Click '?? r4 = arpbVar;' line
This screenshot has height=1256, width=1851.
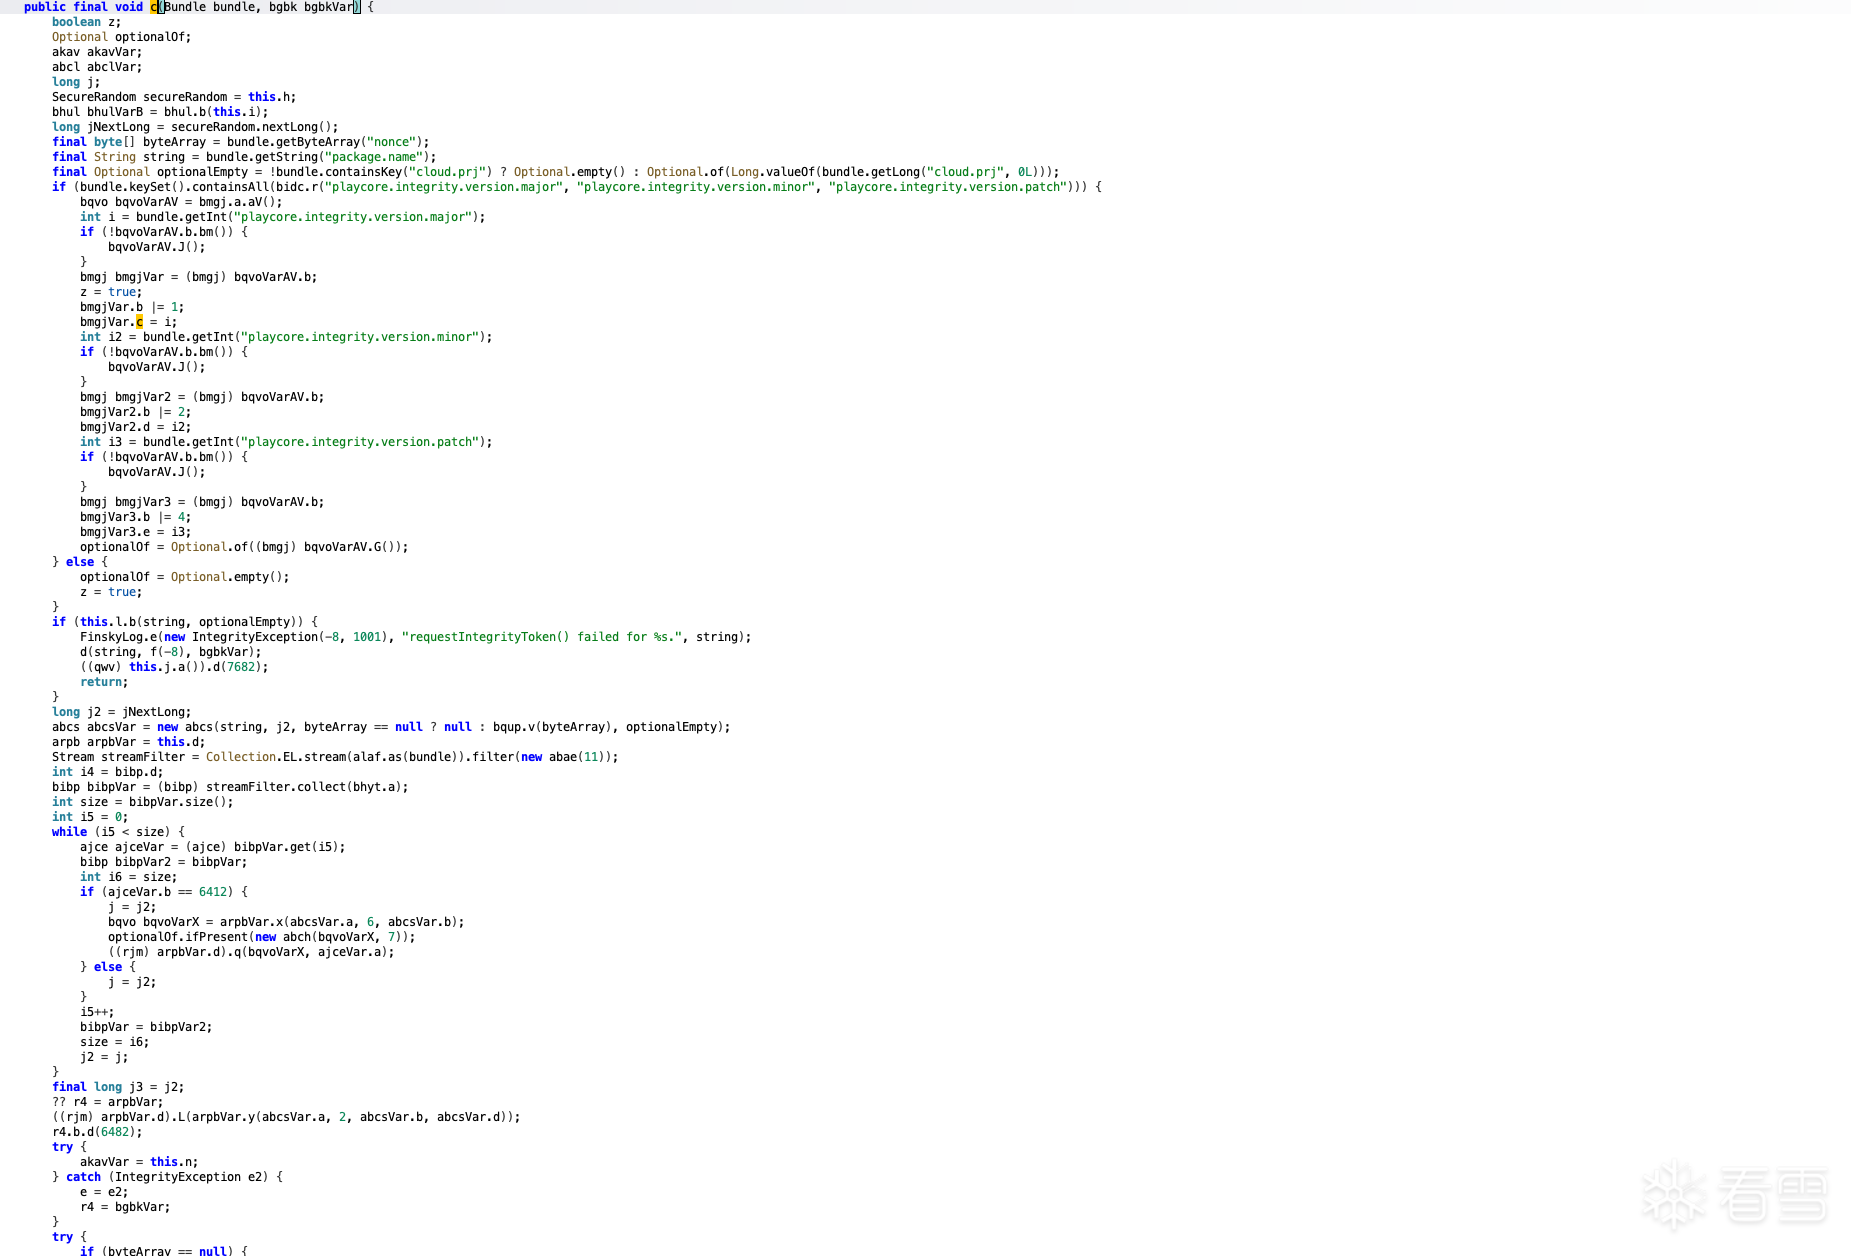(107, 1102)
